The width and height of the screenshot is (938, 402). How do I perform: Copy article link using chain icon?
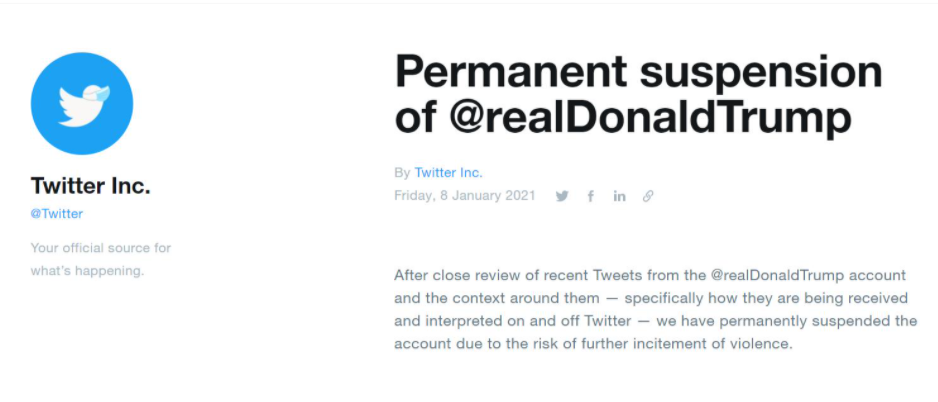tap(648, 196)
